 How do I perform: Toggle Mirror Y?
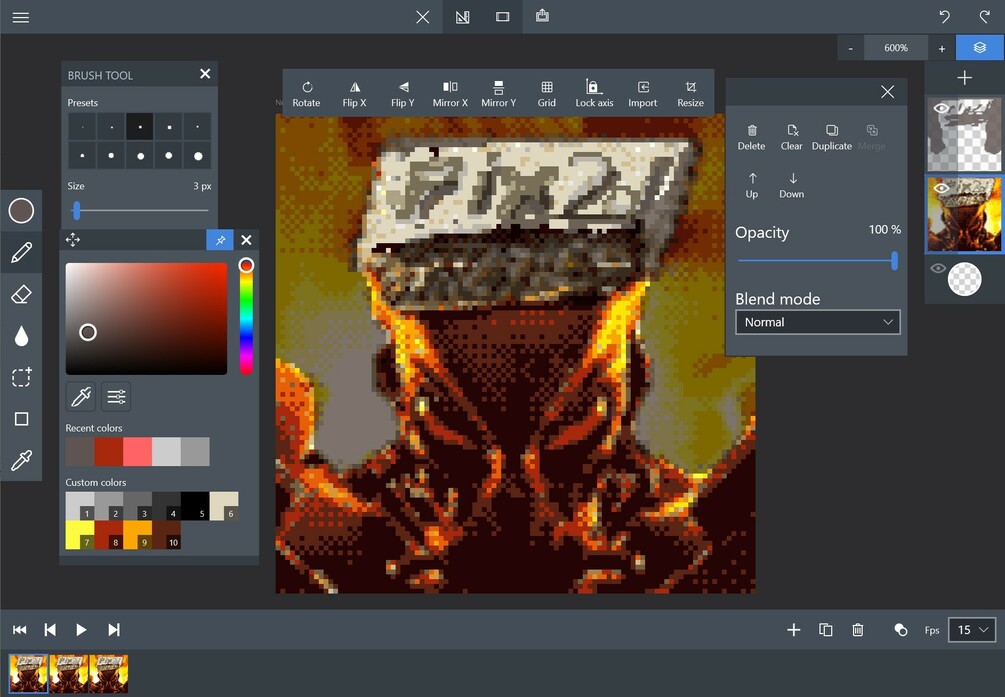[499, 94]
